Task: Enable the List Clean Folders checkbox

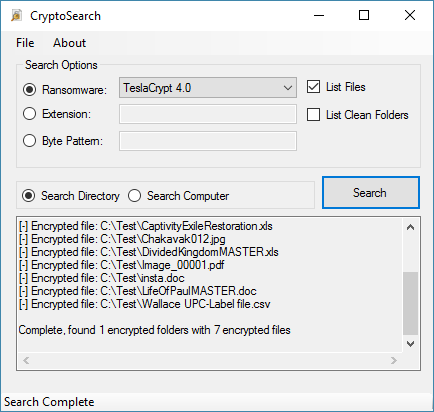Action: (313, 115)
